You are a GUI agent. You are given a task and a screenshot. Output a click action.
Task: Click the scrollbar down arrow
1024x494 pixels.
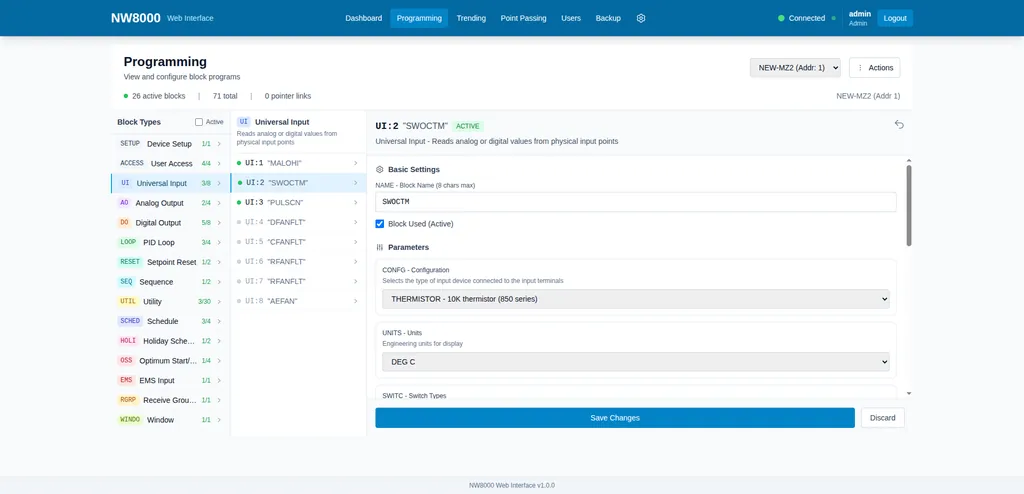point(908,393)
